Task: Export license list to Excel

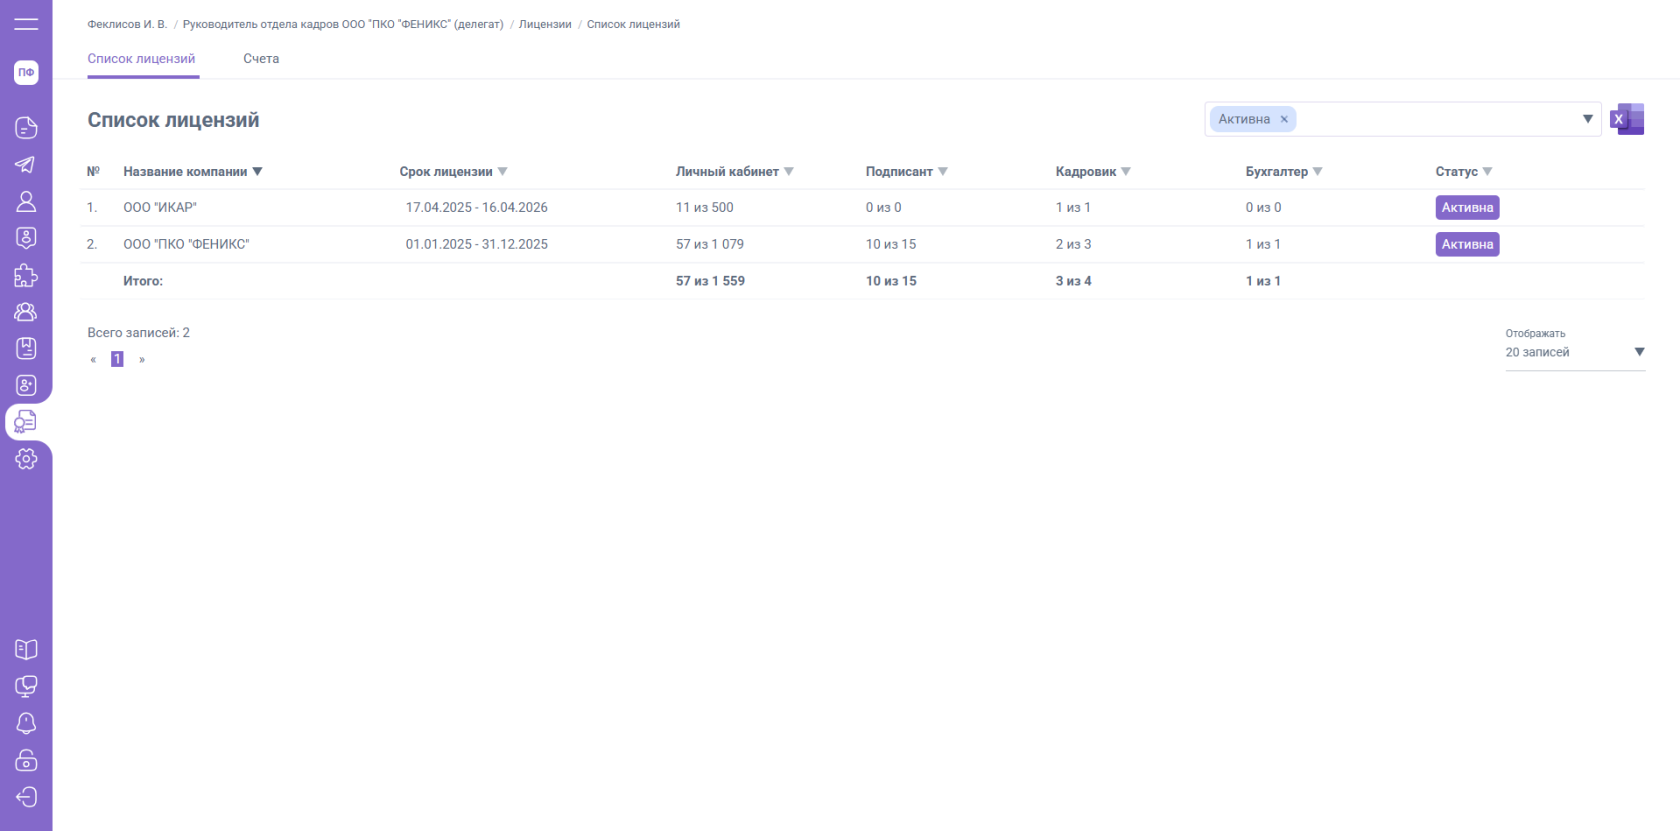Action: (x=1627, y=119)
